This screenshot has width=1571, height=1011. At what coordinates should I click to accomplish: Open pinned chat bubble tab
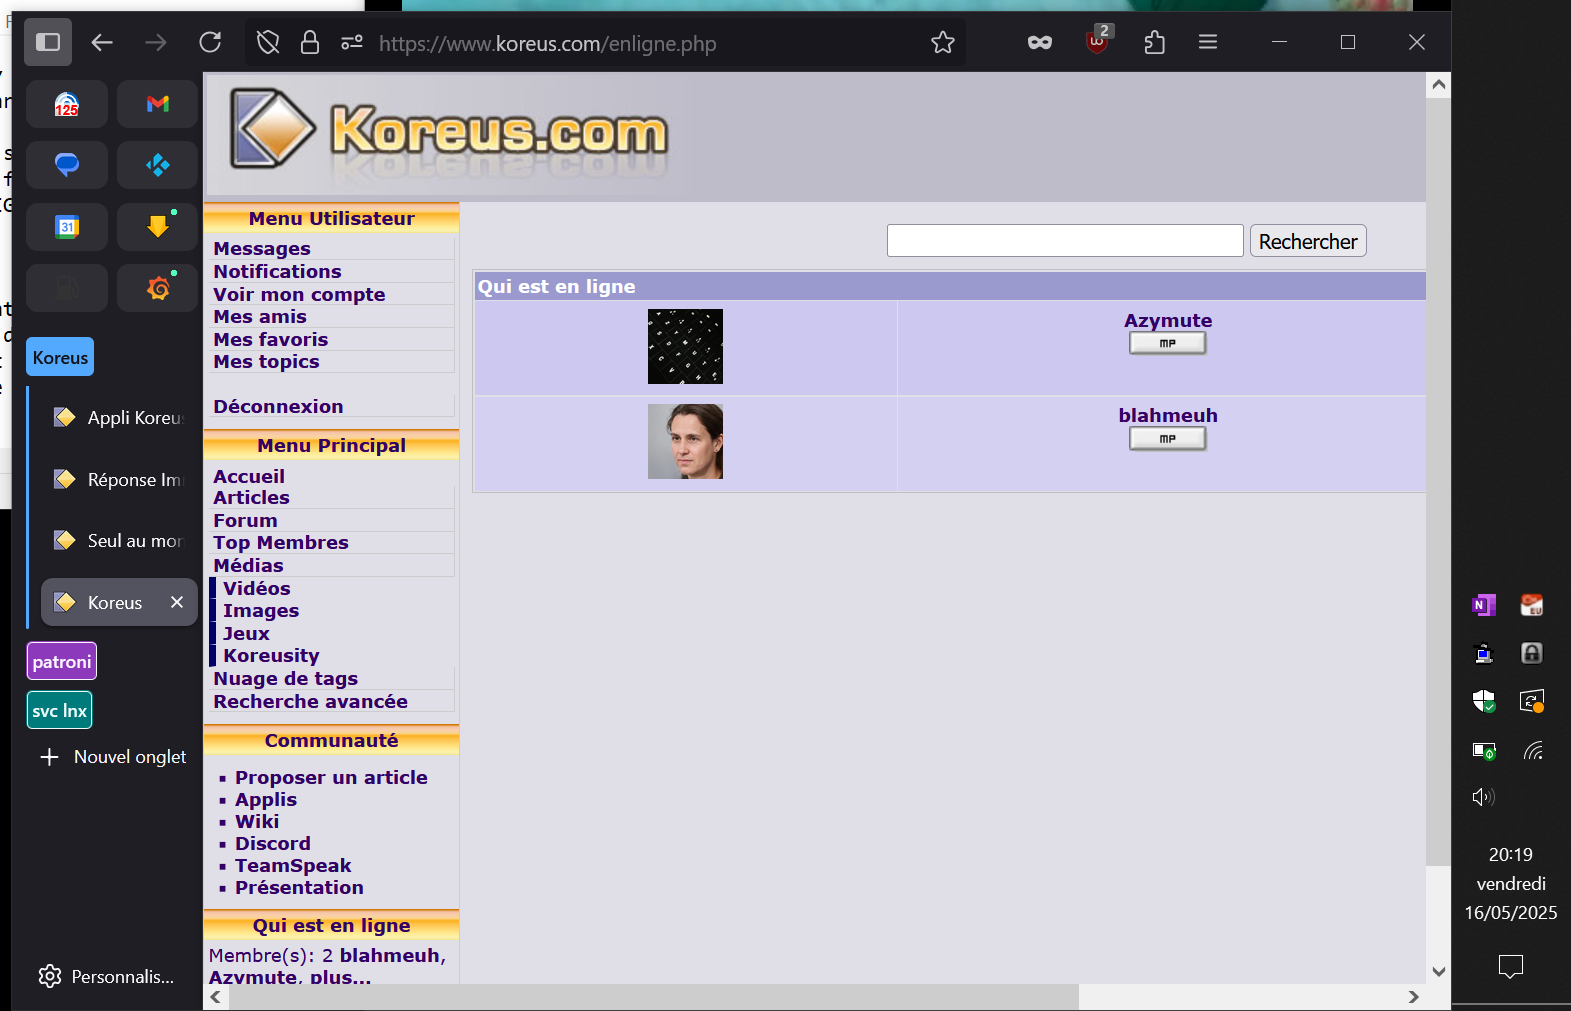pos(67,165)
